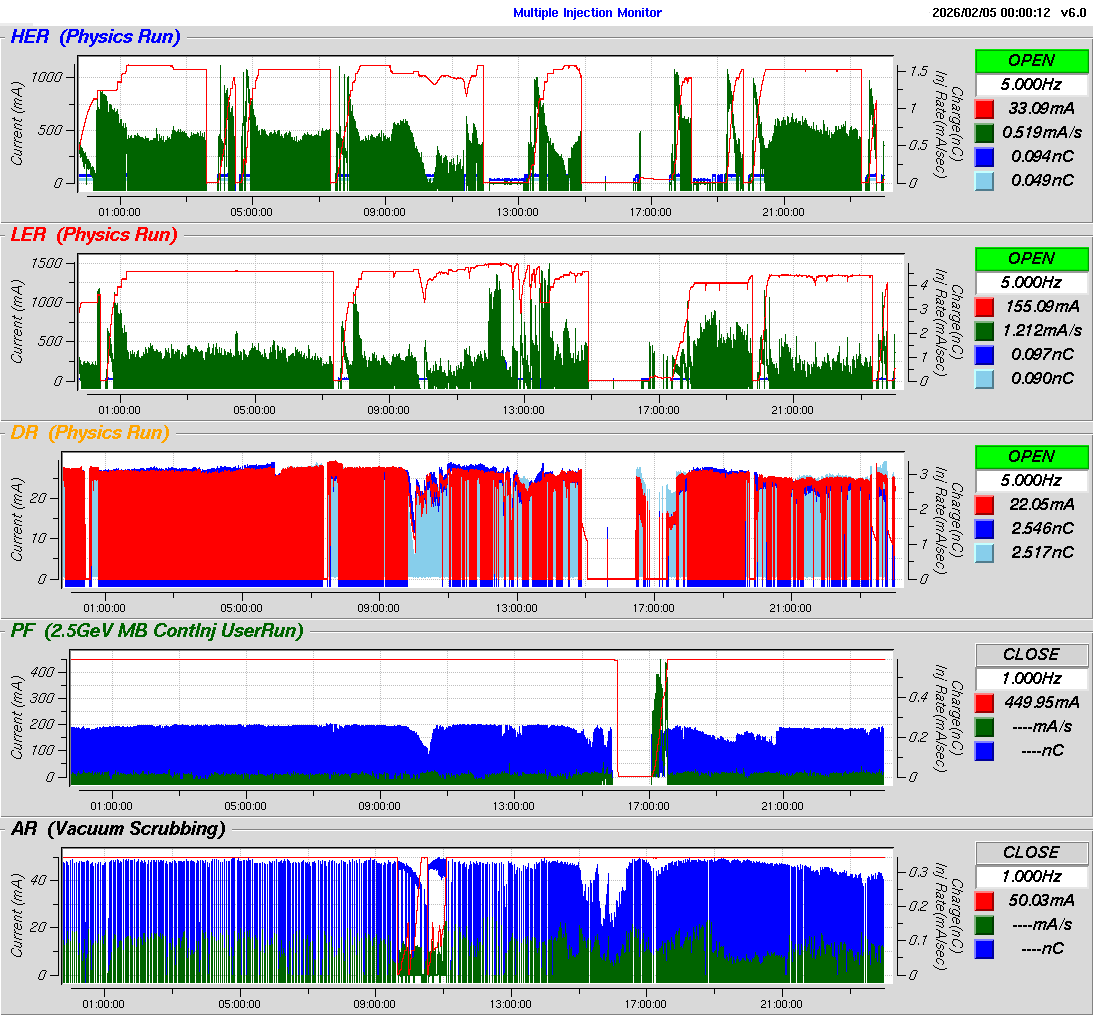This screenshot has width=1093, height=1015.
Task: Click the blue swatch beside 0.097nC in LER
Action: tap(984, 354)
